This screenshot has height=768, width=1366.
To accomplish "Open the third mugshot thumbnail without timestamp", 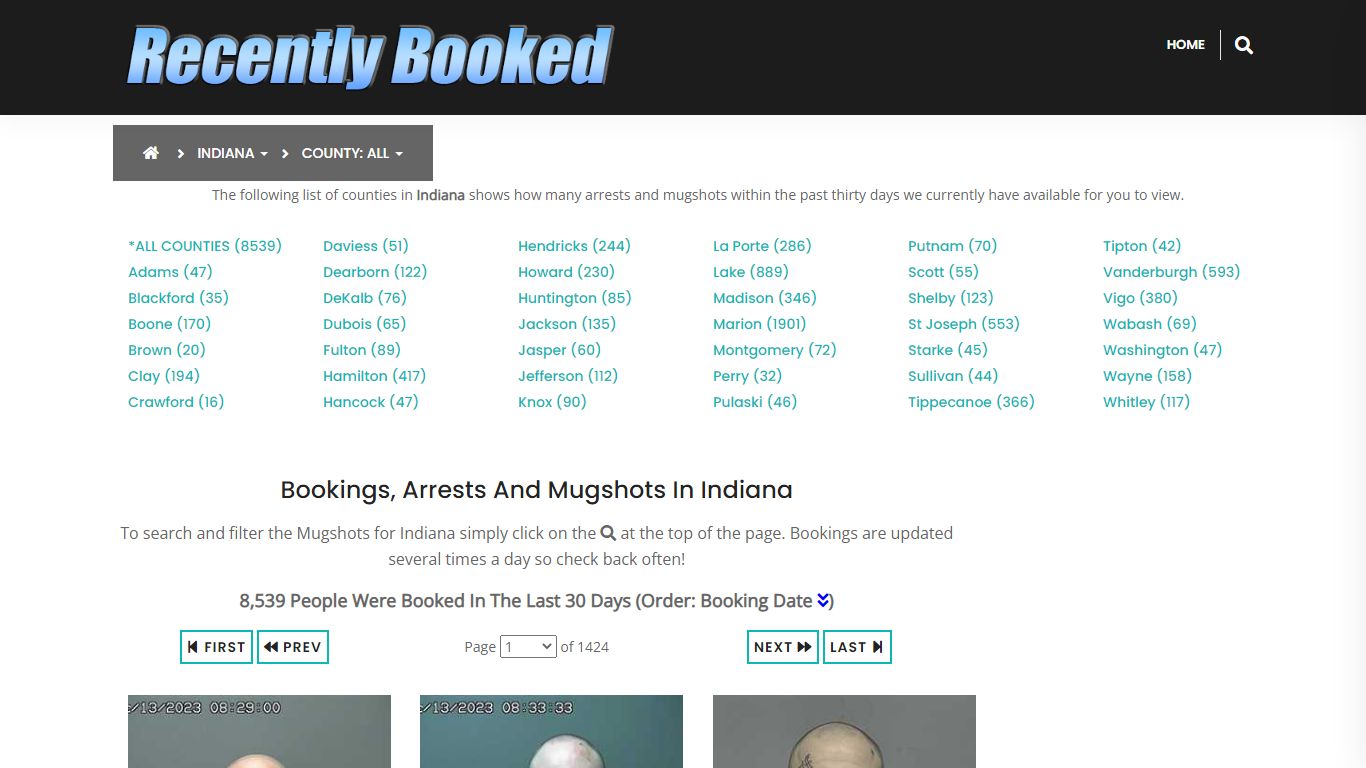I will click(x=844, y=731).
